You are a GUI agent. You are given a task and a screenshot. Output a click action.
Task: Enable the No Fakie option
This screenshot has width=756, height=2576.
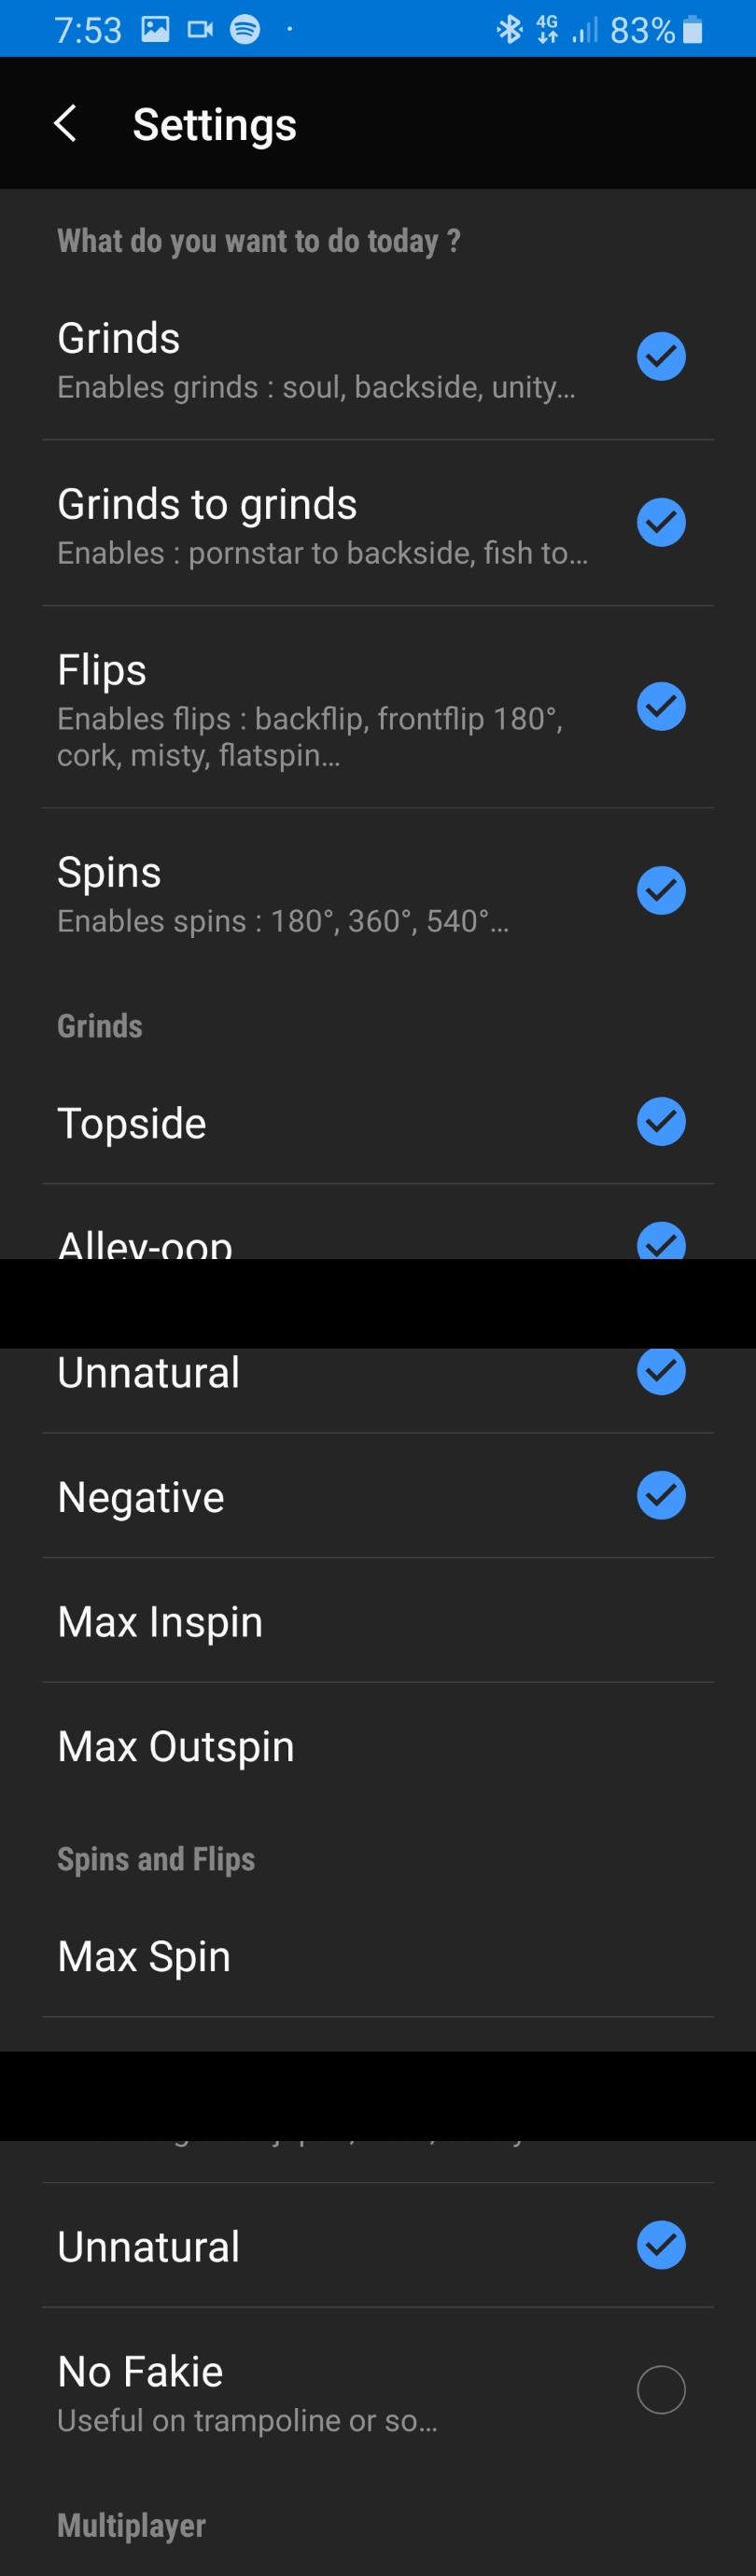(661, 2390)
